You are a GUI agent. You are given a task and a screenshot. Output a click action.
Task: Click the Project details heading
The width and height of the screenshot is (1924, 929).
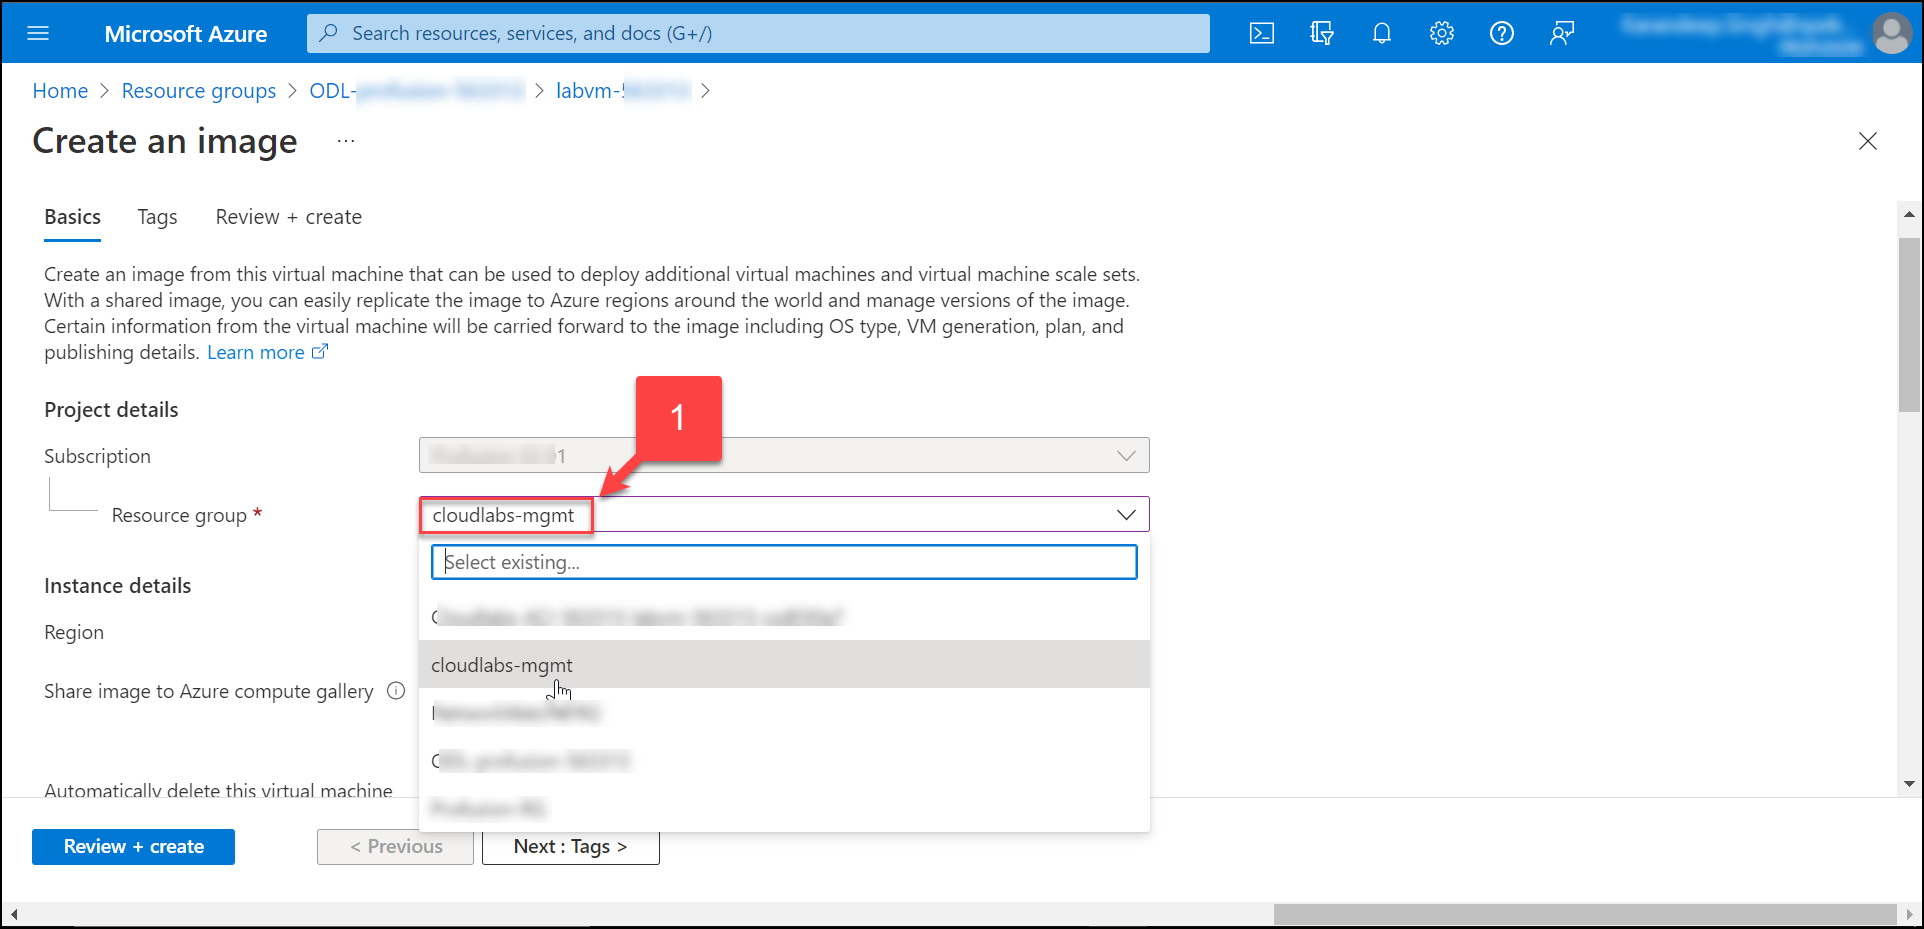[x=111, y=410]
